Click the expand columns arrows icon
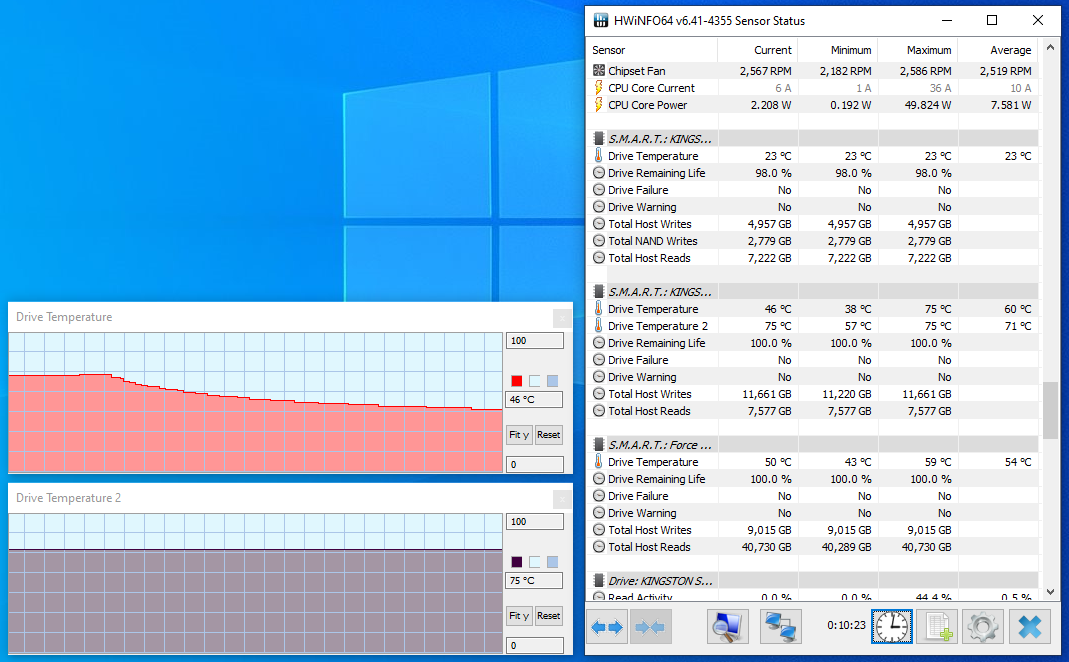The height and width of the screenshot is (662, 1069). [607, 627]
